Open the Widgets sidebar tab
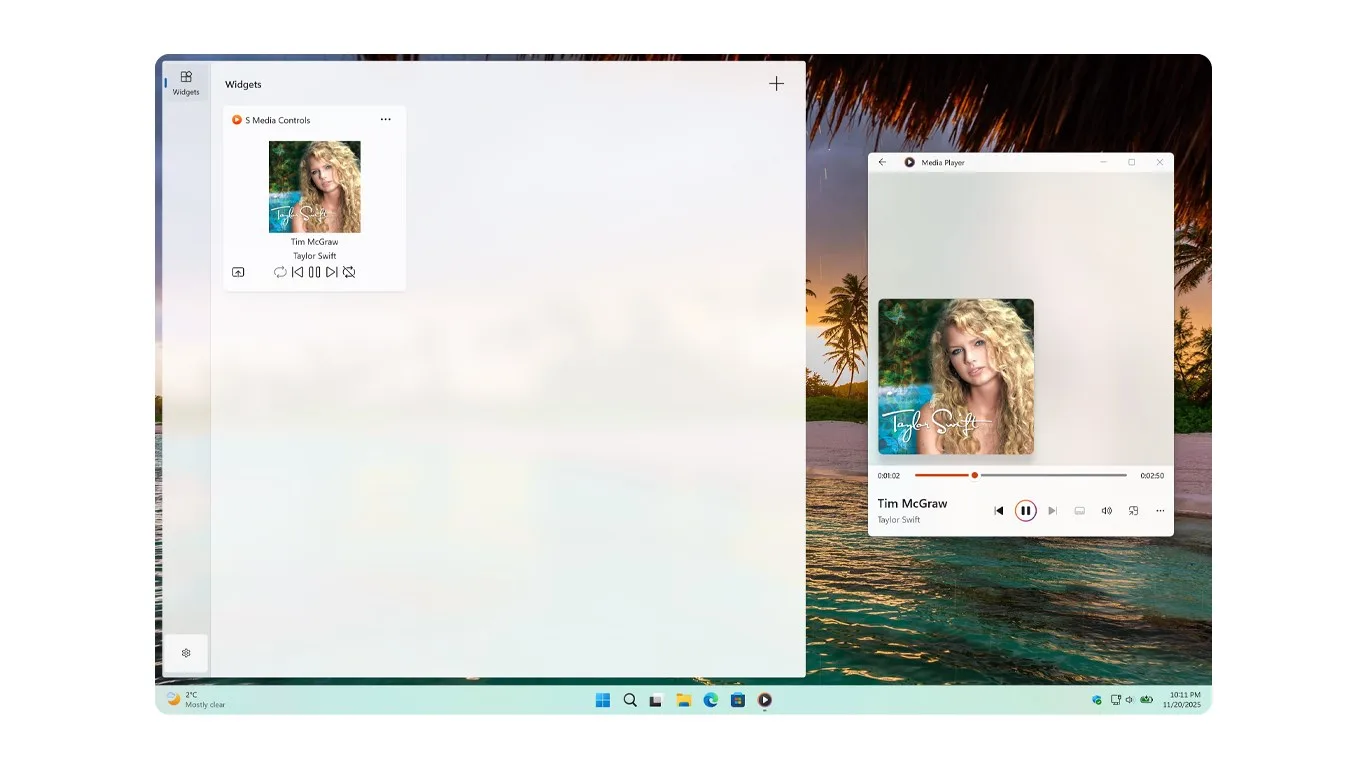This screenshot has width=1366, height=768. point(186,83)
